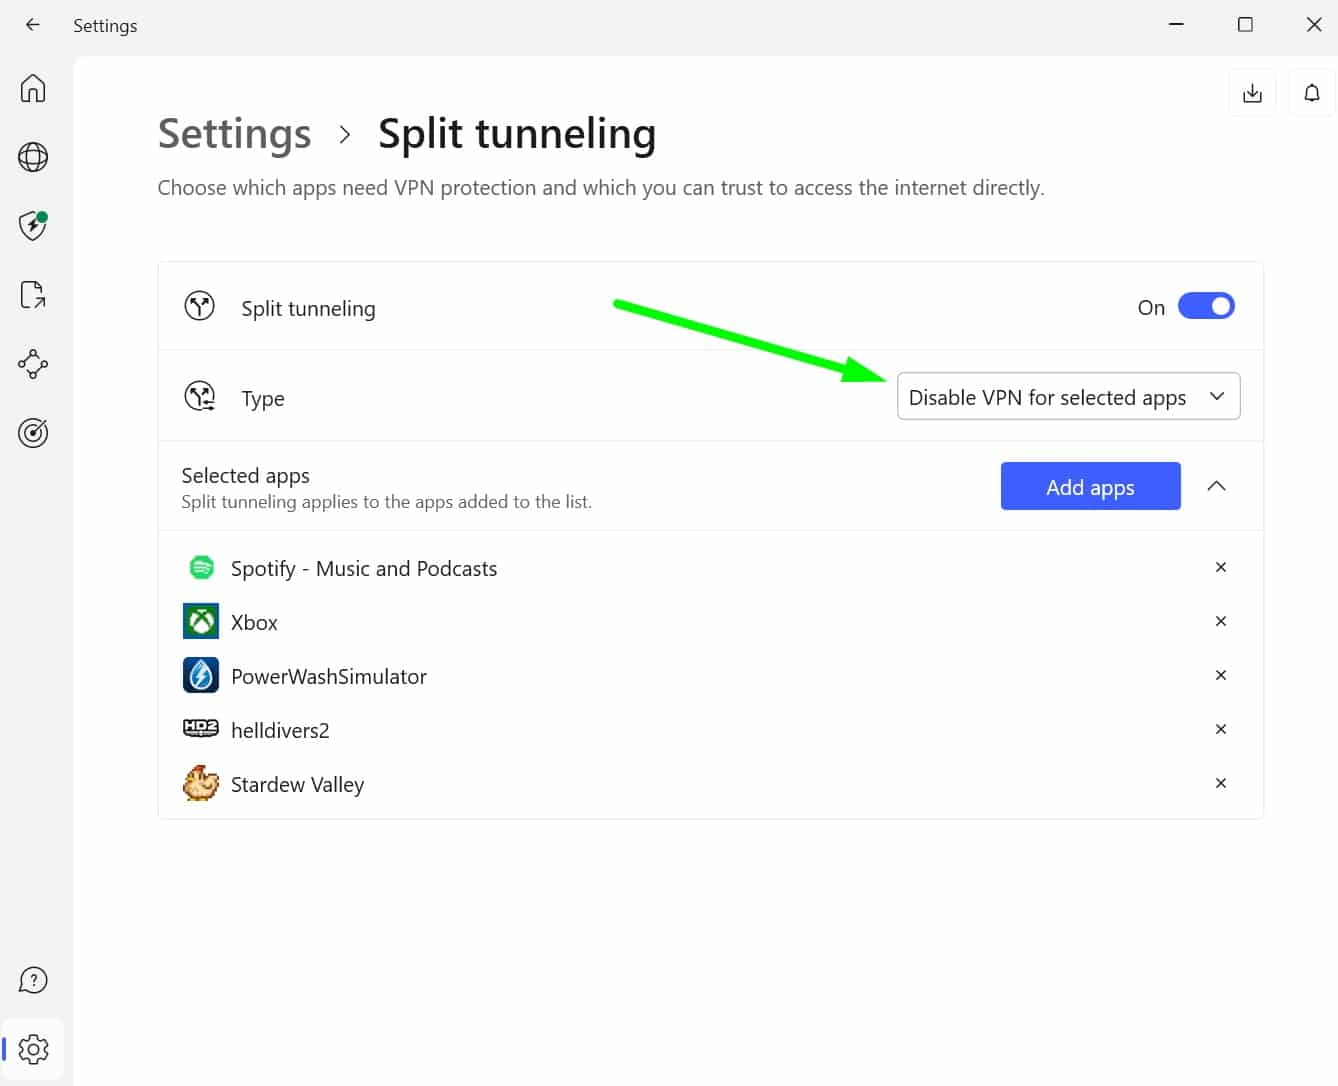The height and width of the screenshot is (1086, 1338).
Task: Click the Spotify - Music and Podcasts entry
Action: coord(364,568)
